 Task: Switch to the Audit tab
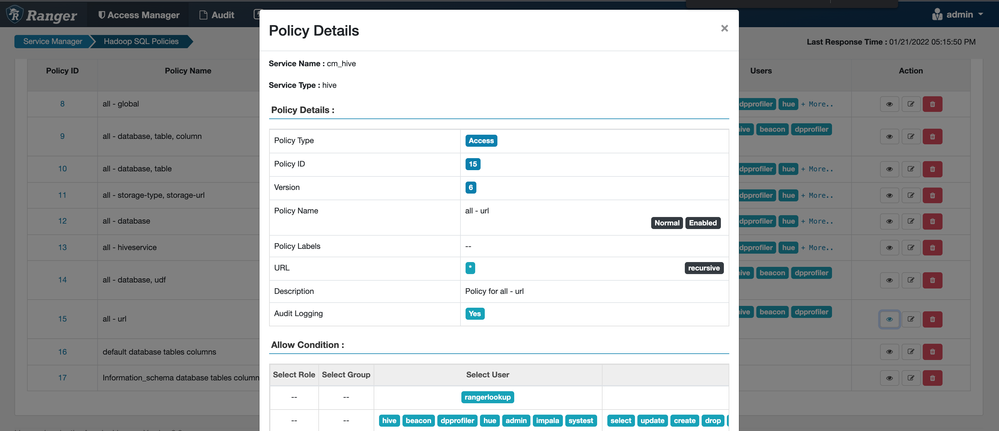(x=217, y=15)
